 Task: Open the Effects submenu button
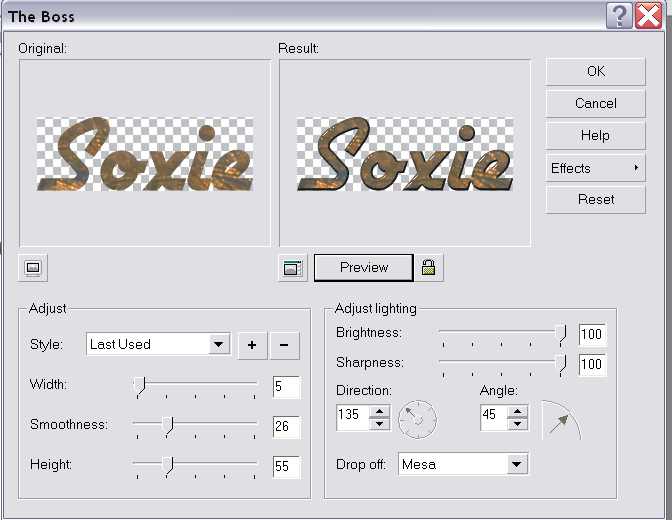(595, 168)
